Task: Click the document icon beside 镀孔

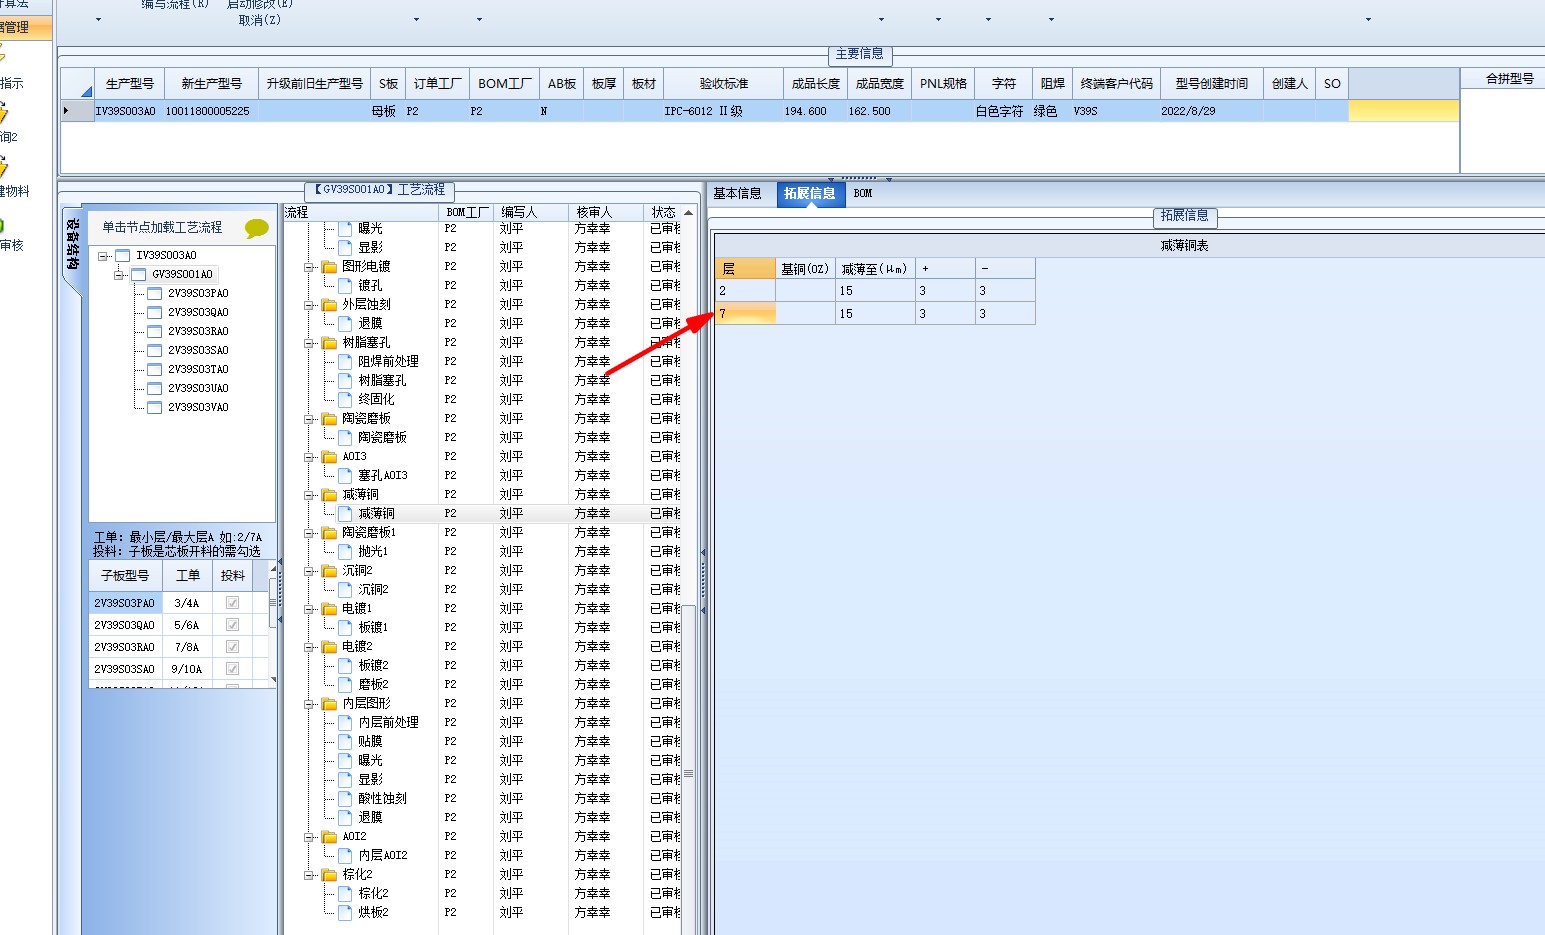Action: pyautogui.click(x=346, y=286)
